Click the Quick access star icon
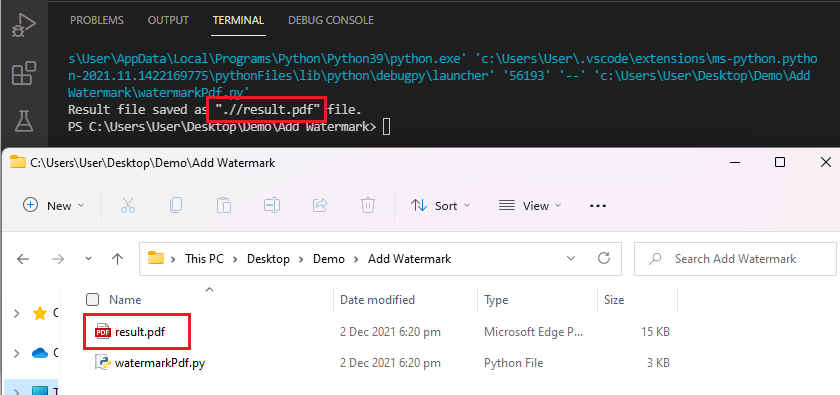This screenshot has height=395, width=840. (40, 314)
